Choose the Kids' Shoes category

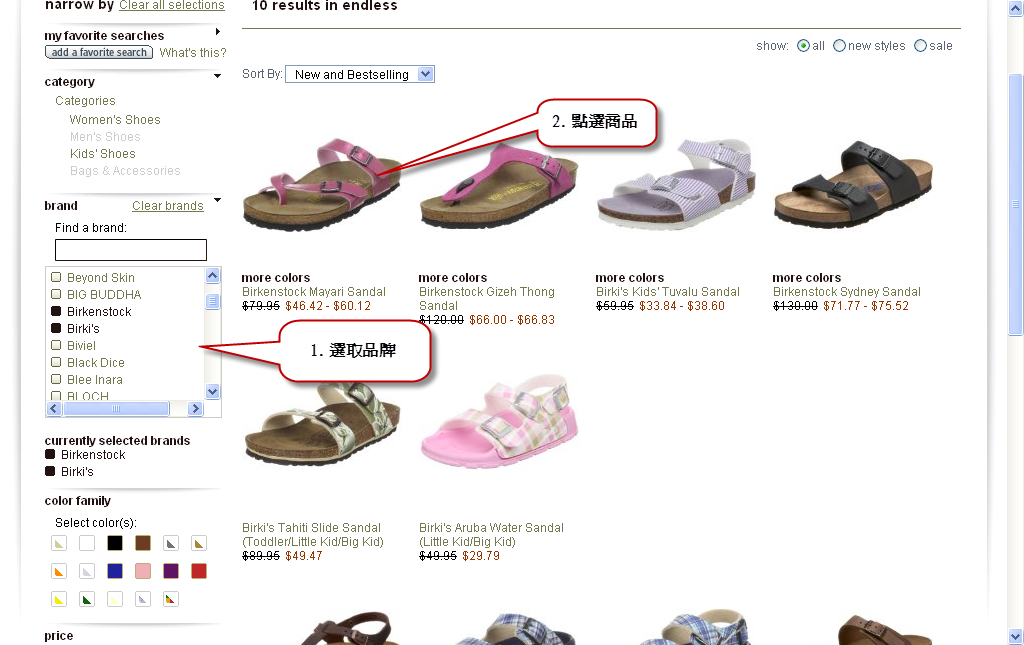click(103, 153)
